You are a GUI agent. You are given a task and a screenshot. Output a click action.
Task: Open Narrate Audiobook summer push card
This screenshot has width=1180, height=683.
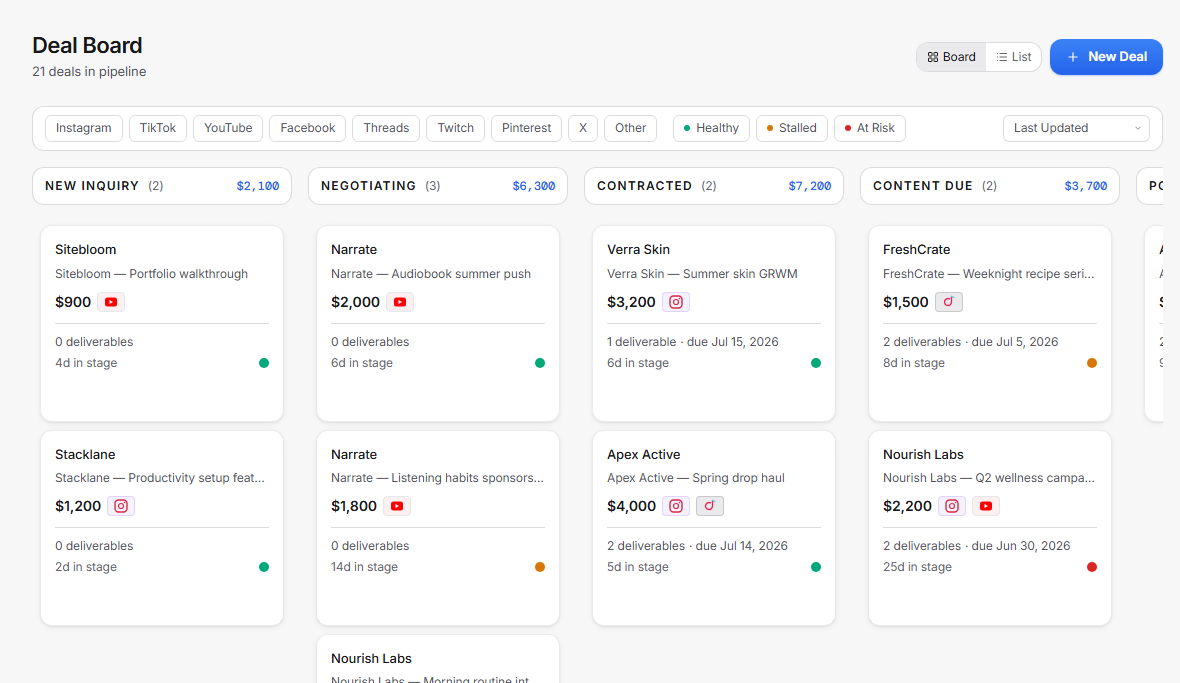(x=438, y=323)
